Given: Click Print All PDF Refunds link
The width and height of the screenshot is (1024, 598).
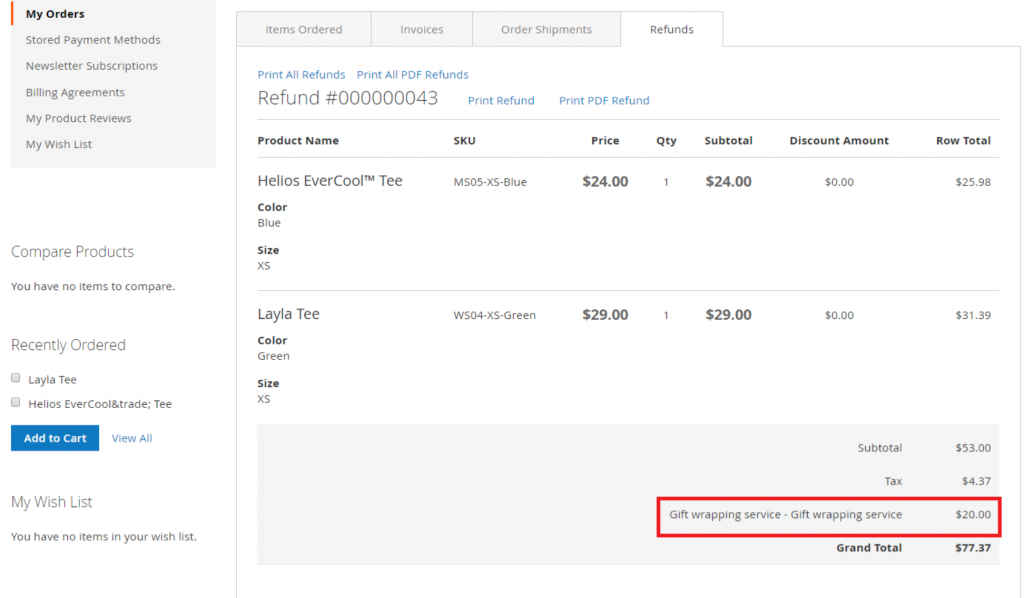Looking at the screenshot, I should click(412, 75).
